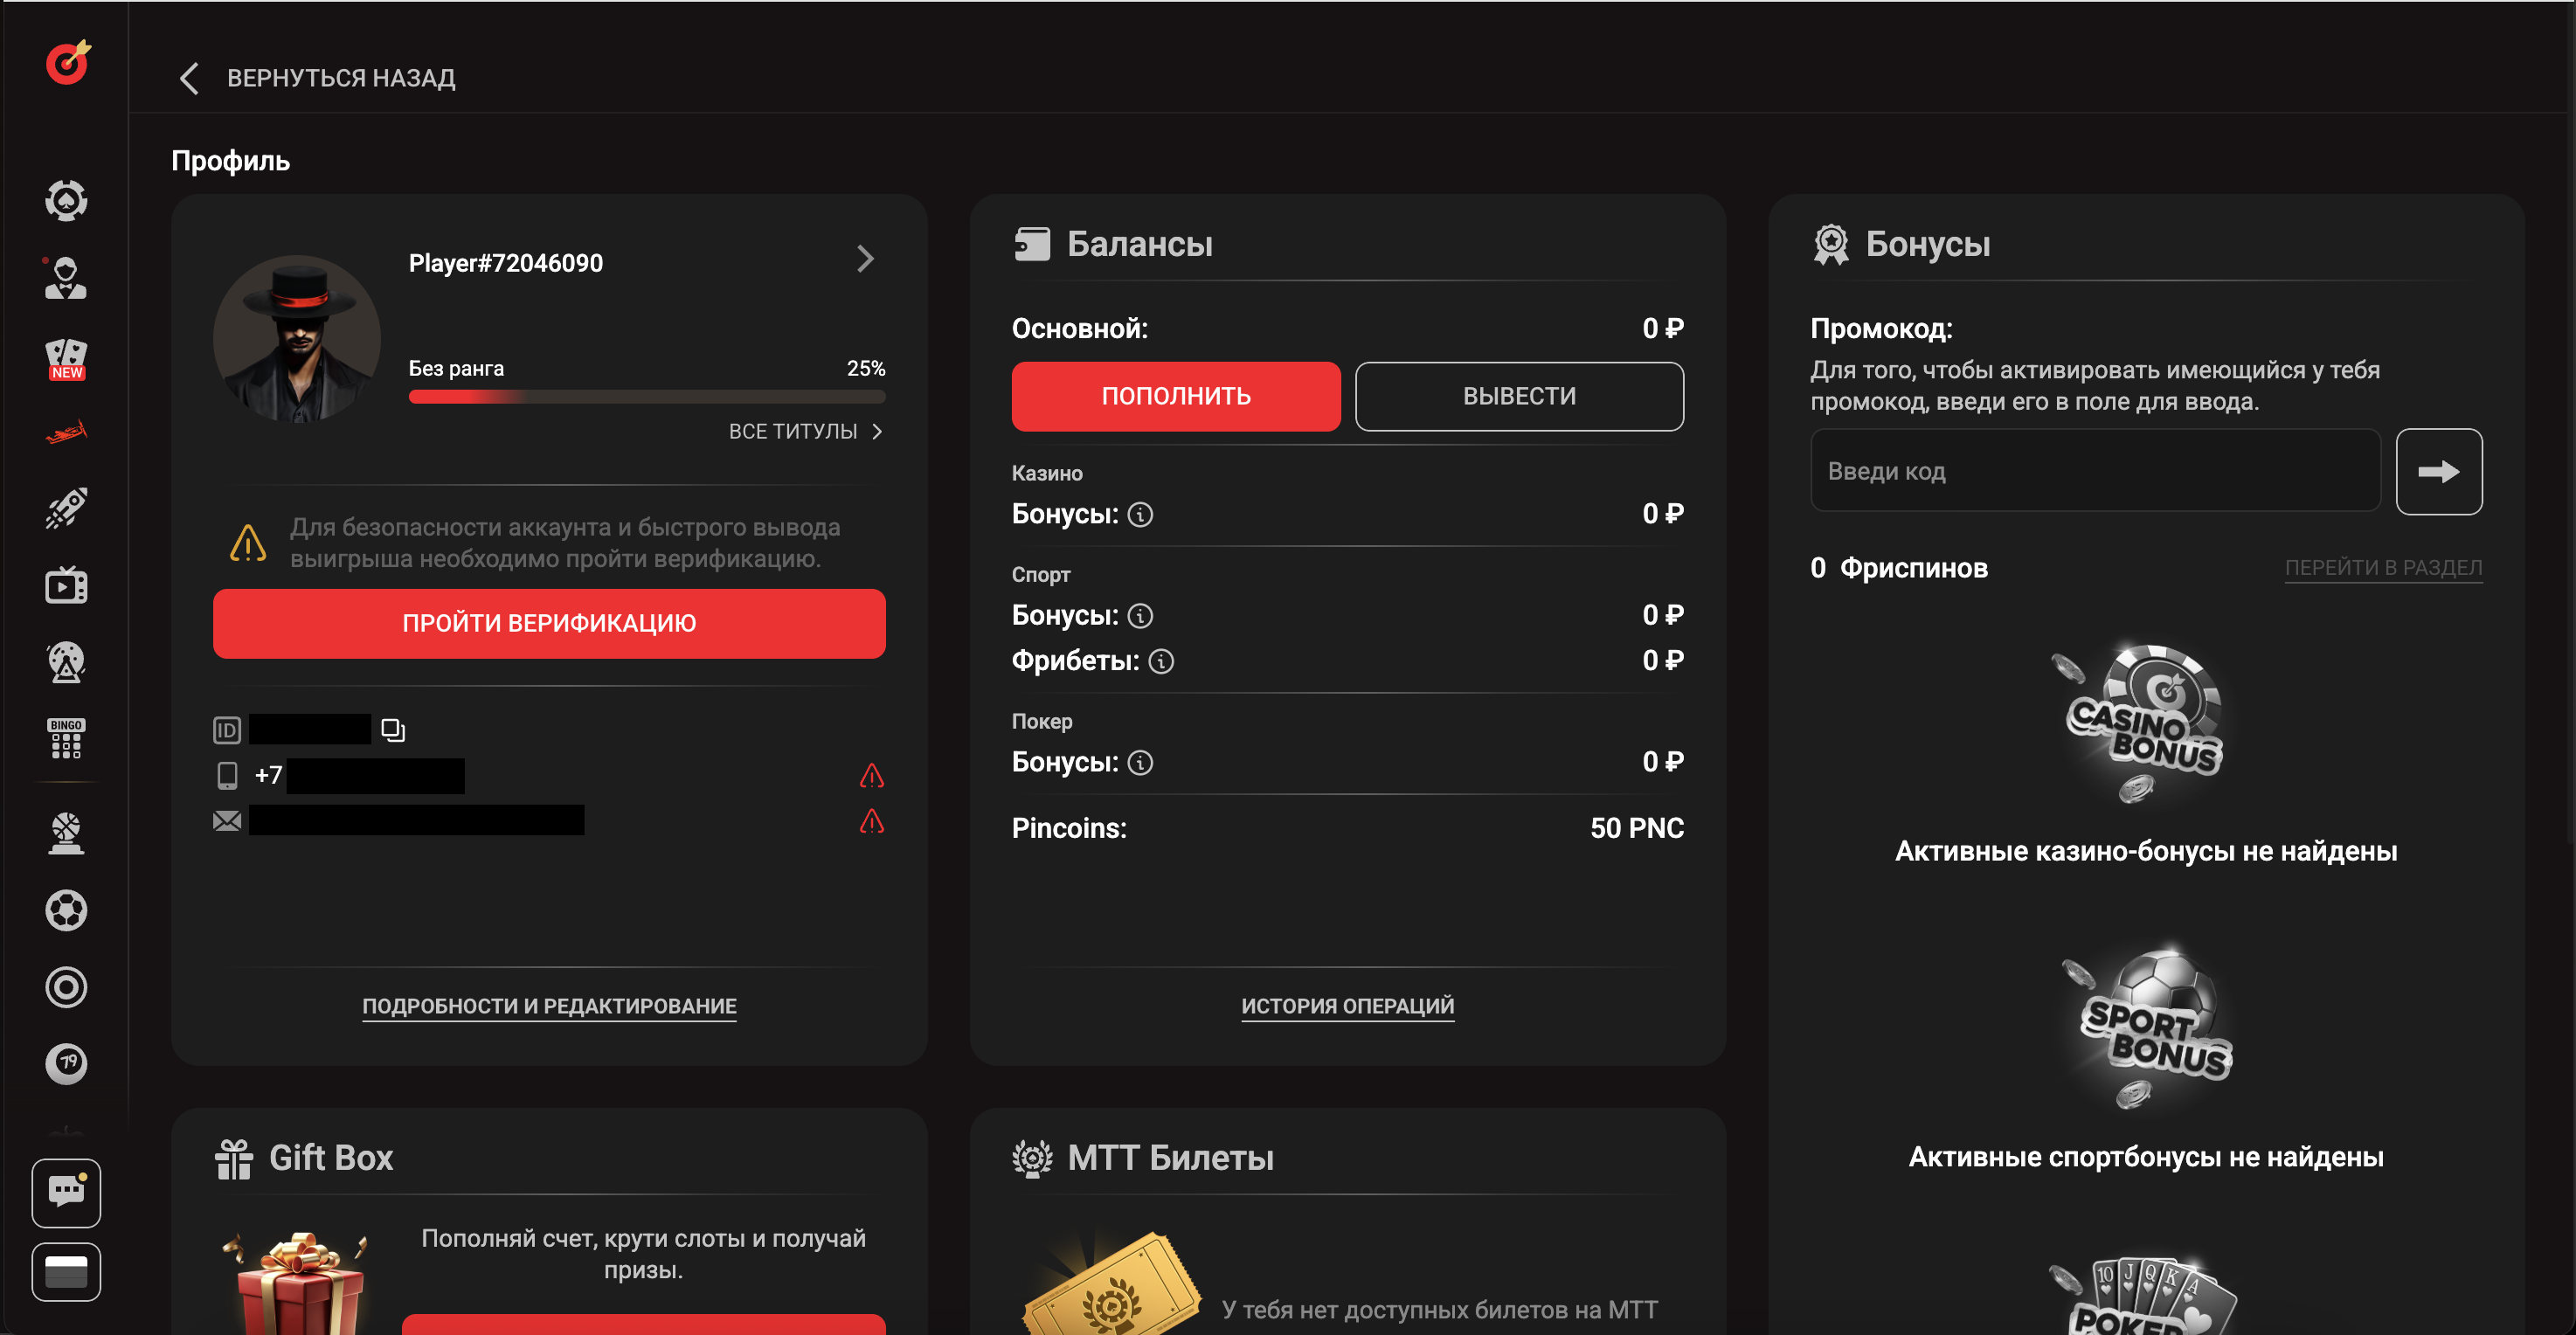
Task: Open the NEW cards games section
Action: 66,358
